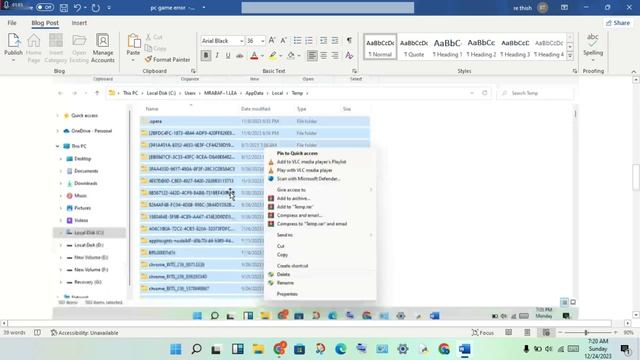Align text to the left

pos(312,56)
